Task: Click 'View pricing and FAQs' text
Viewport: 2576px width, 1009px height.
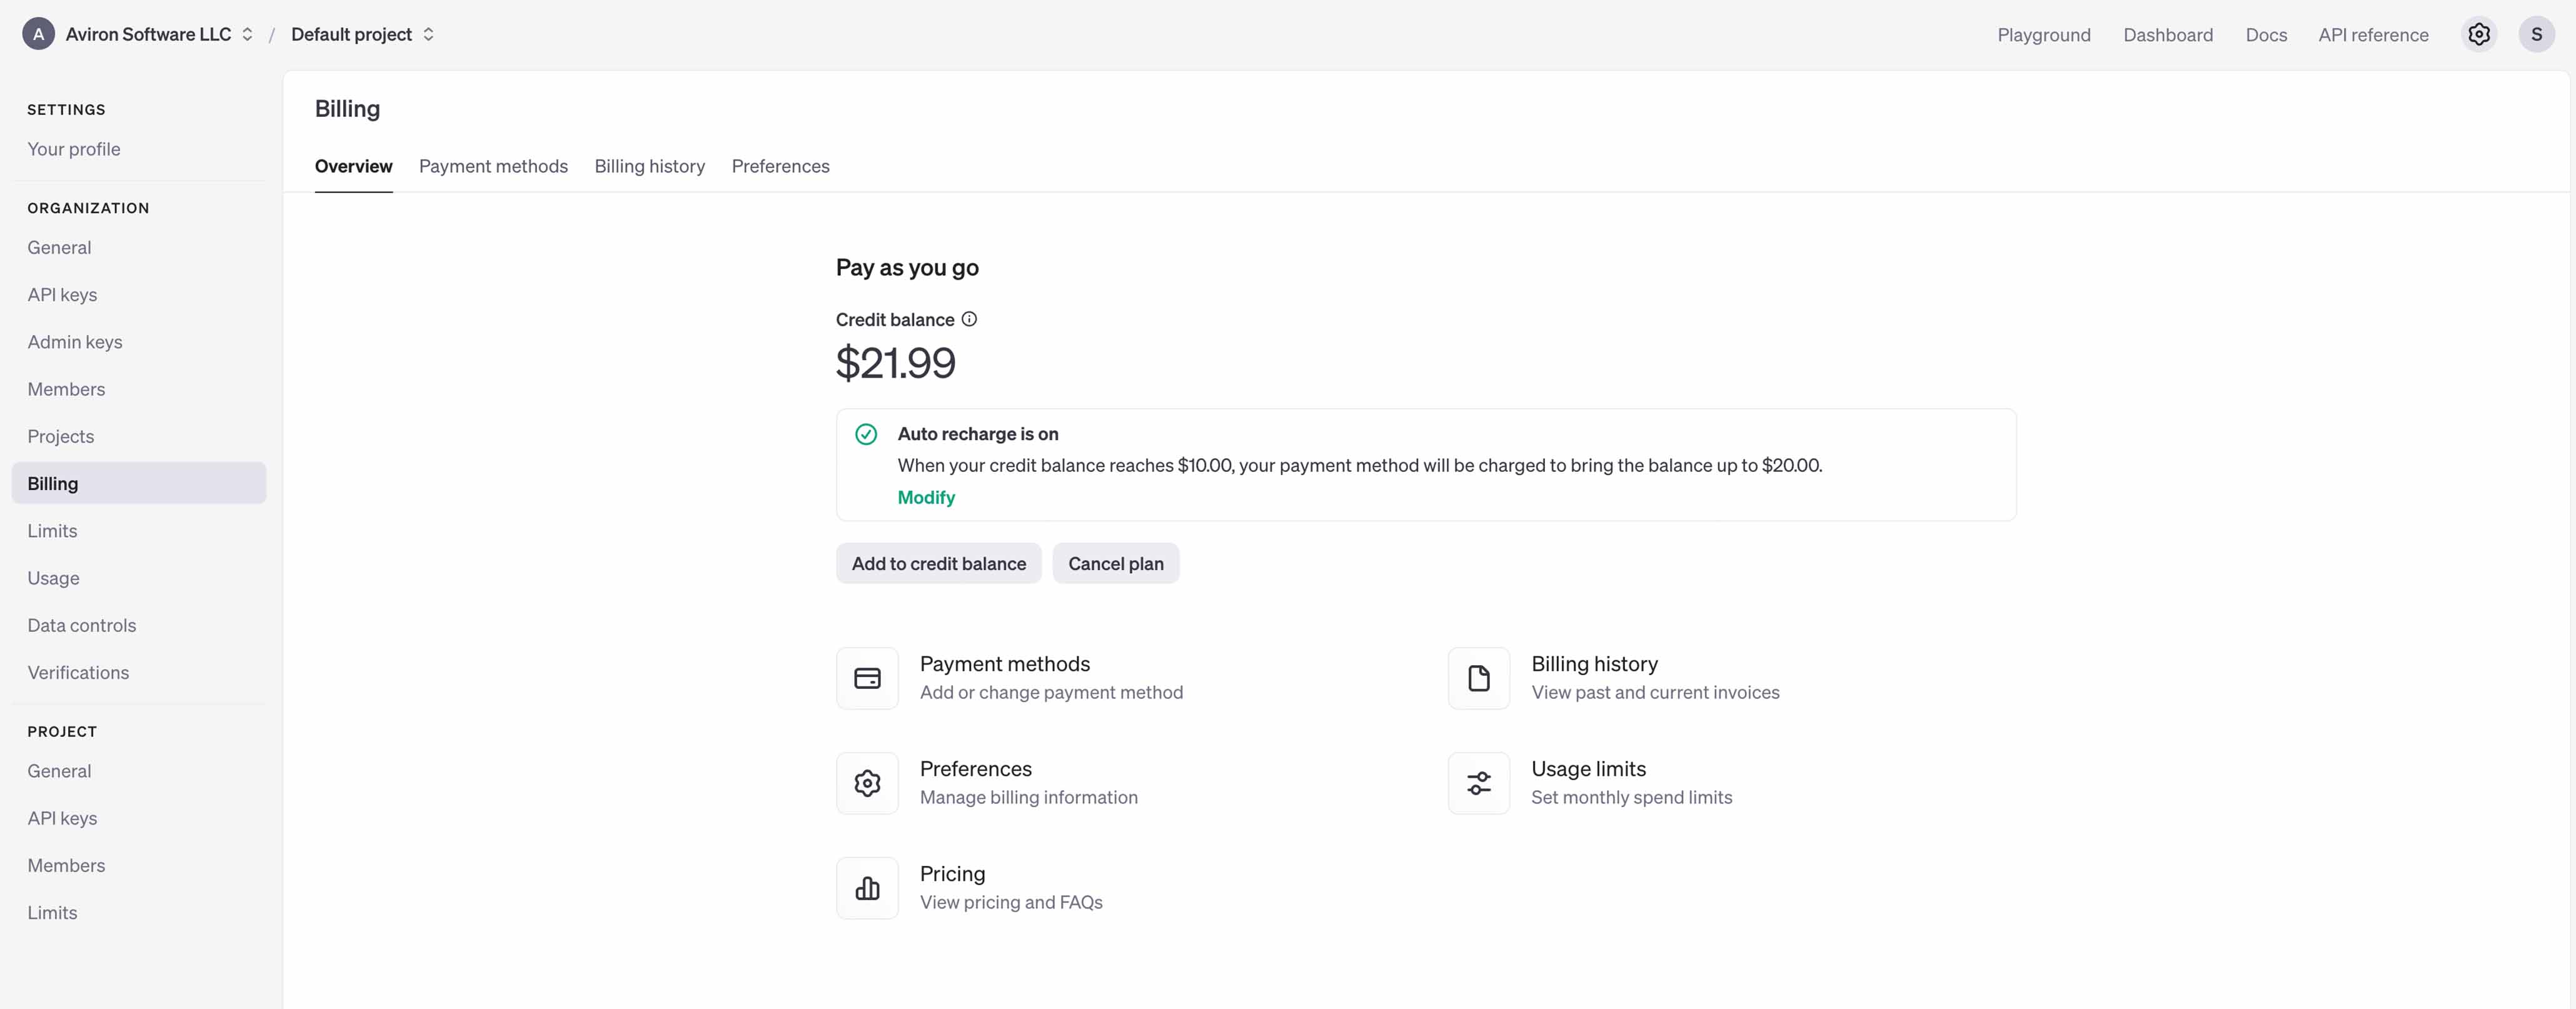Action: tap(1011, 902)
